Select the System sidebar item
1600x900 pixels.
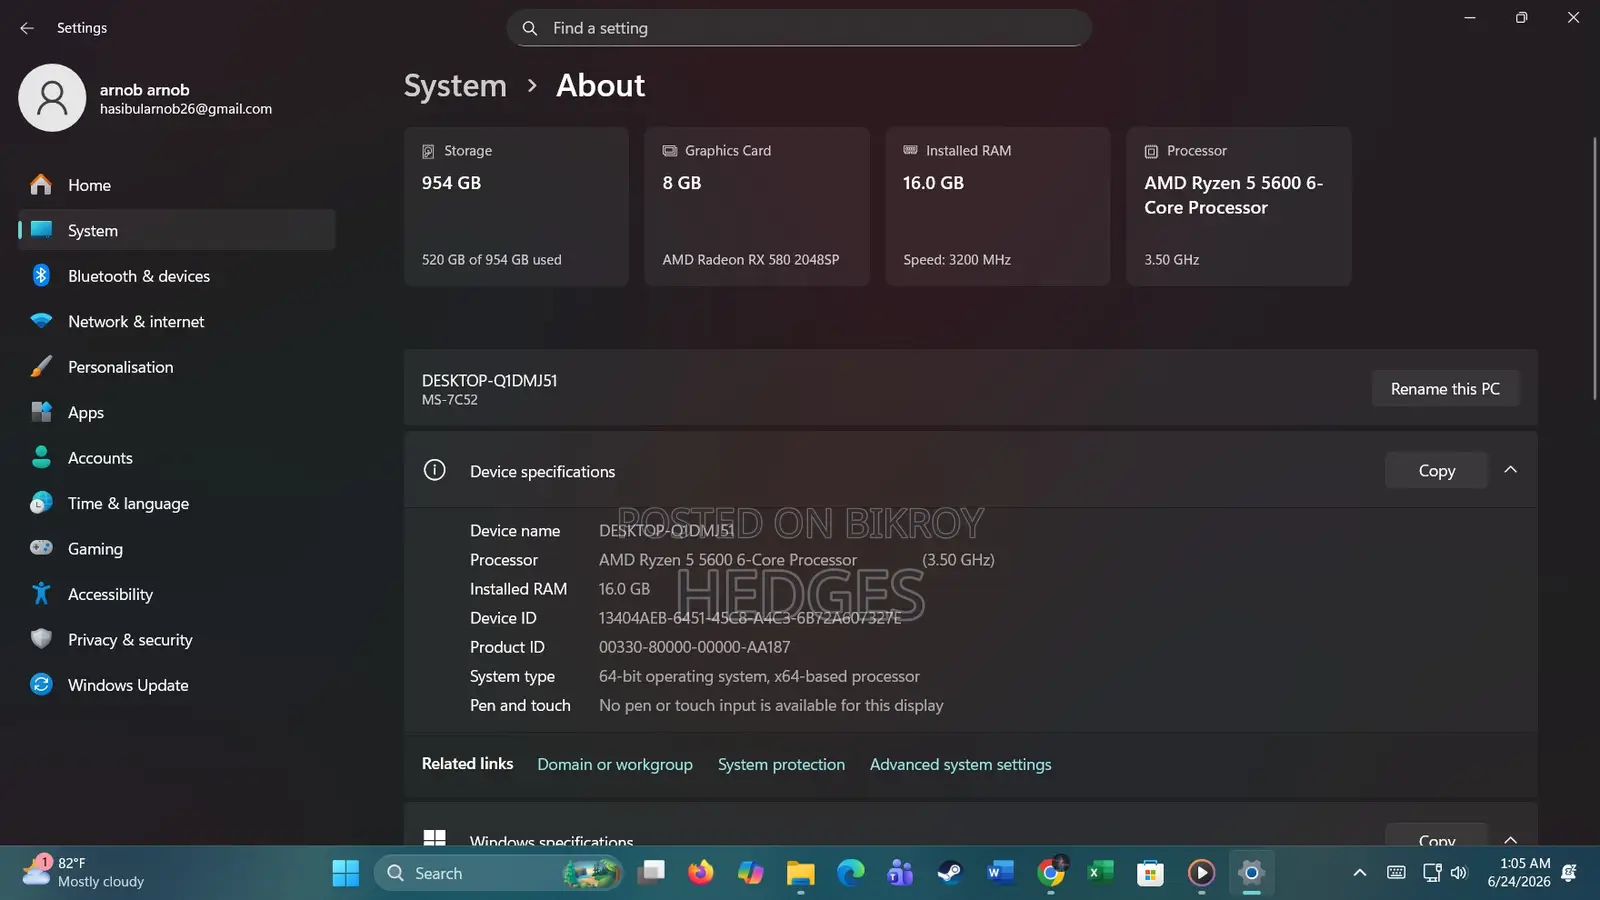[x=176, y=230]
